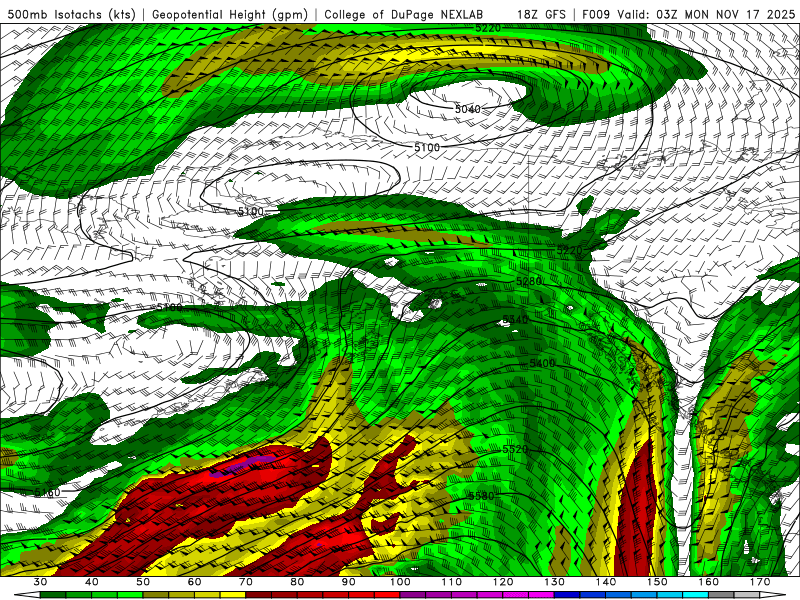Select the 5220 contour label at the top edge
Viewport: 800px width, 600px height.
click(x=488, y=28)
